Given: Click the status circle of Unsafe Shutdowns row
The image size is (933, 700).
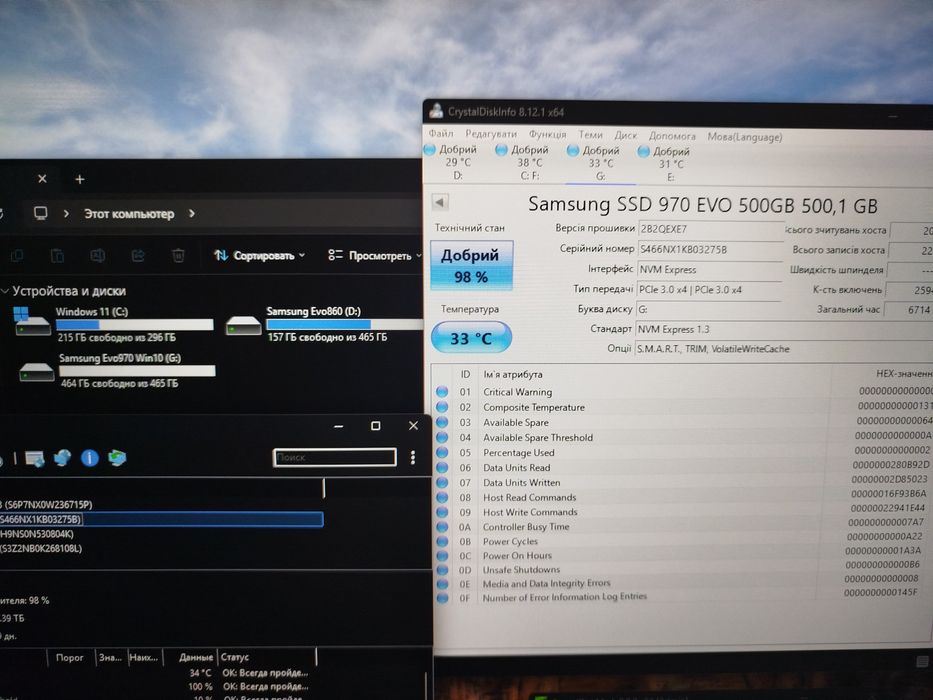Looking at the screenshot, I should click(442, 570).
